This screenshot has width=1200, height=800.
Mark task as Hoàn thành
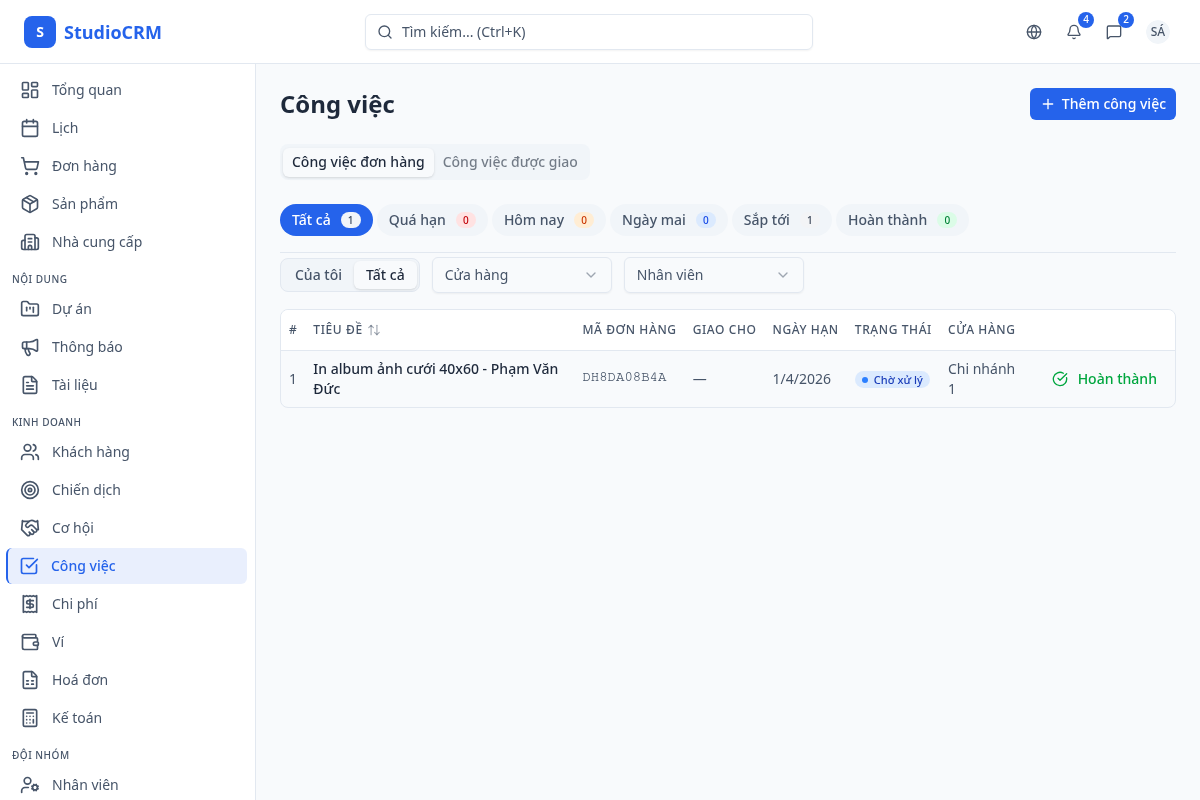(1104, 379)
